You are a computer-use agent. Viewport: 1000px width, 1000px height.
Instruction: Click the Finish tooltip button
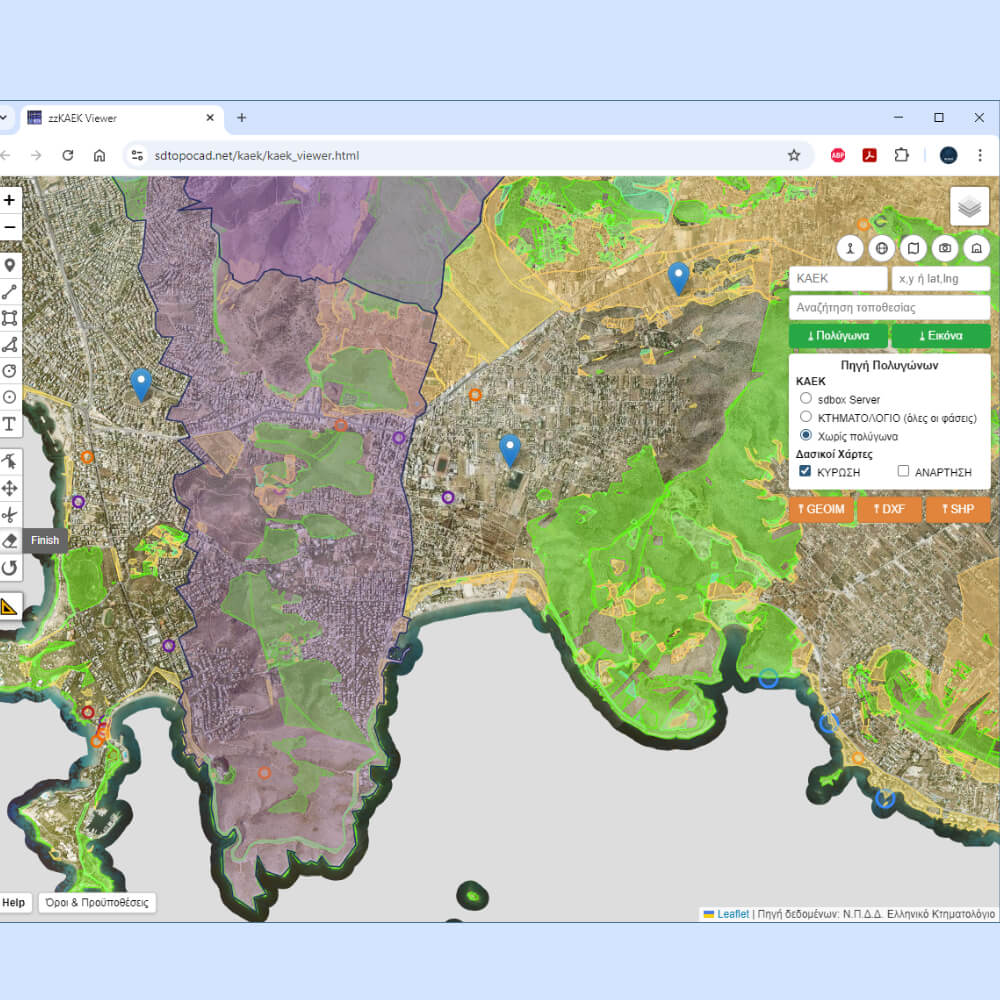click(45, 540)
